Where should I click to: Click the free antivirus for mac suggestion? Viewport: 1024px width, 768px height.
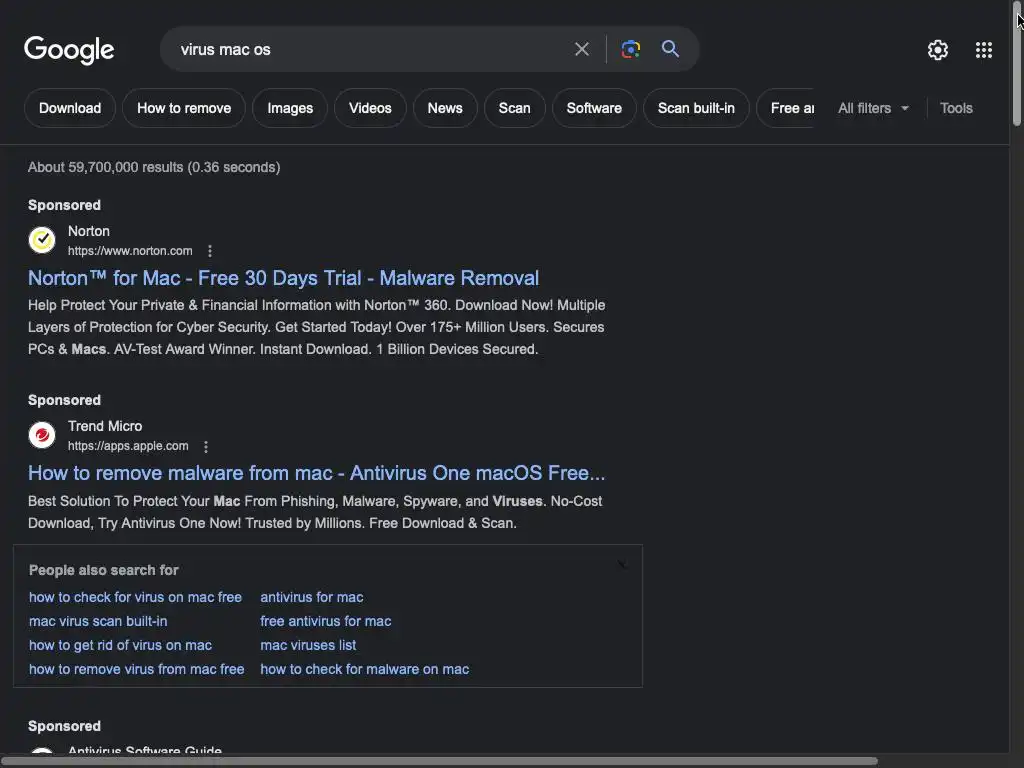326,621
